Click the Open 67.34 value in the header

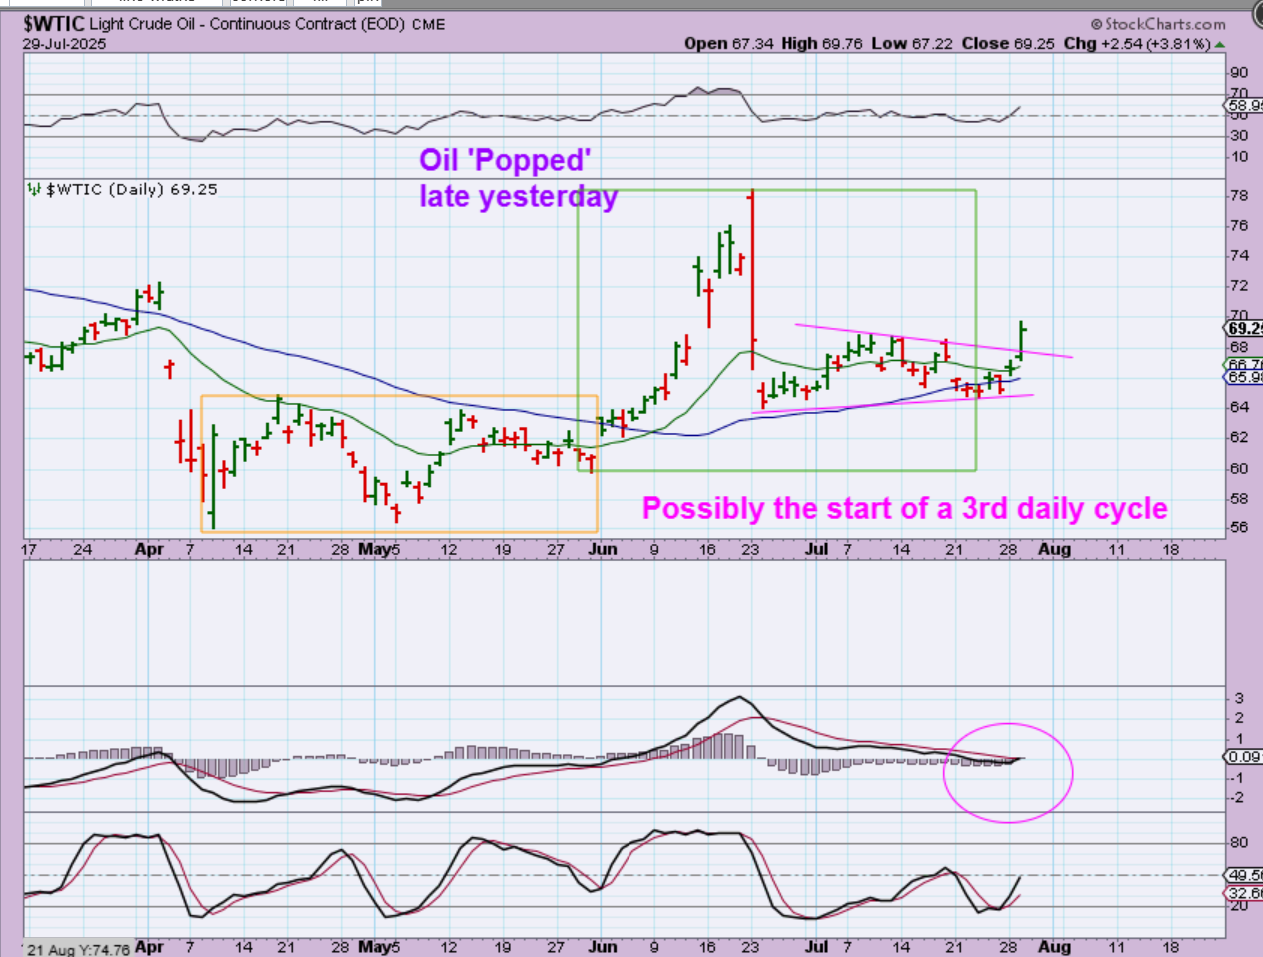(729, 44)
